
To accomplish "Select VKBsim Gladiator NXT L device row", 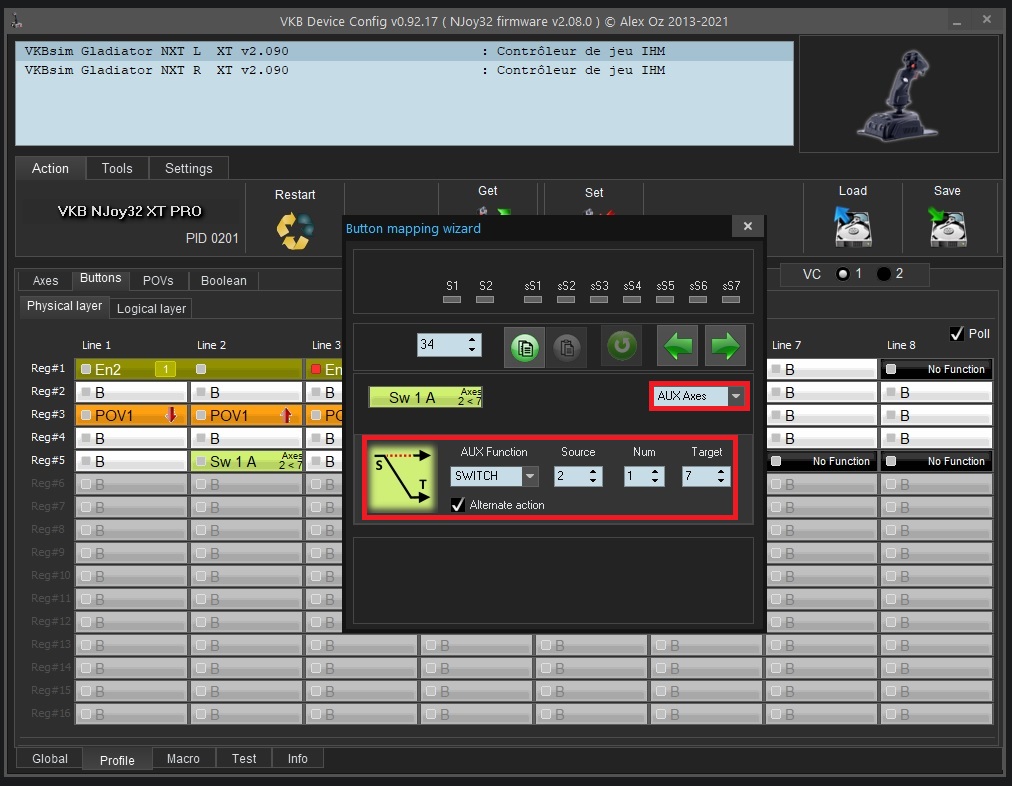I will click(404, 52).
